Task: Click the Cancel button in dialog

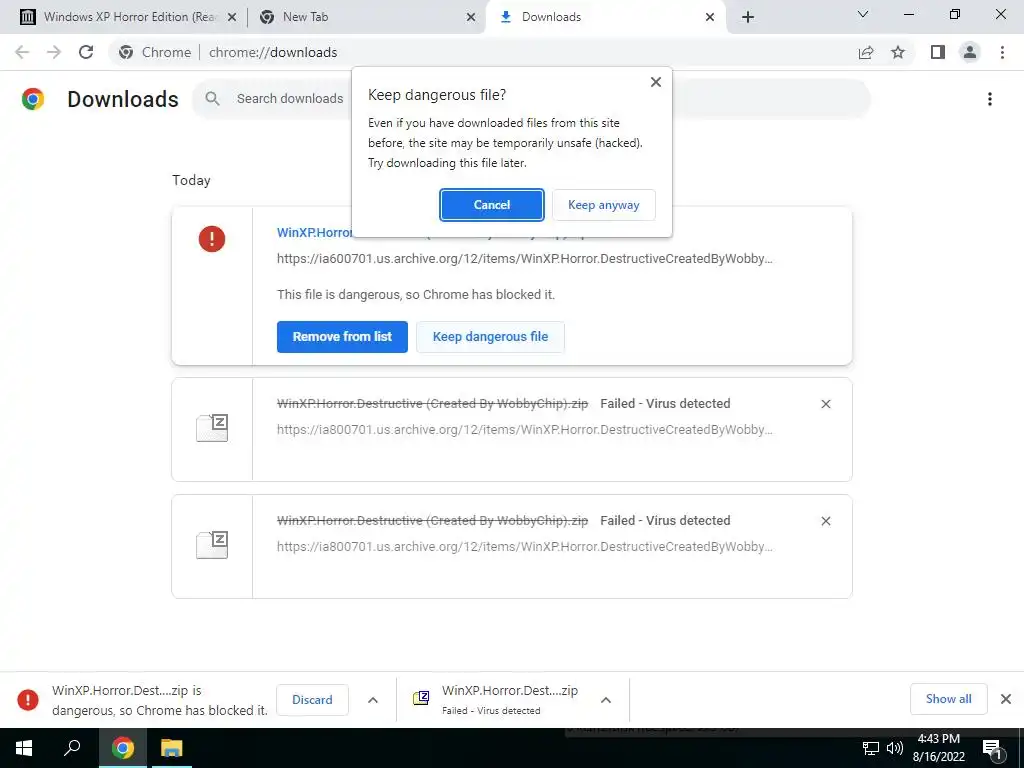Action: pyautogui.click(x=491, y=205)
